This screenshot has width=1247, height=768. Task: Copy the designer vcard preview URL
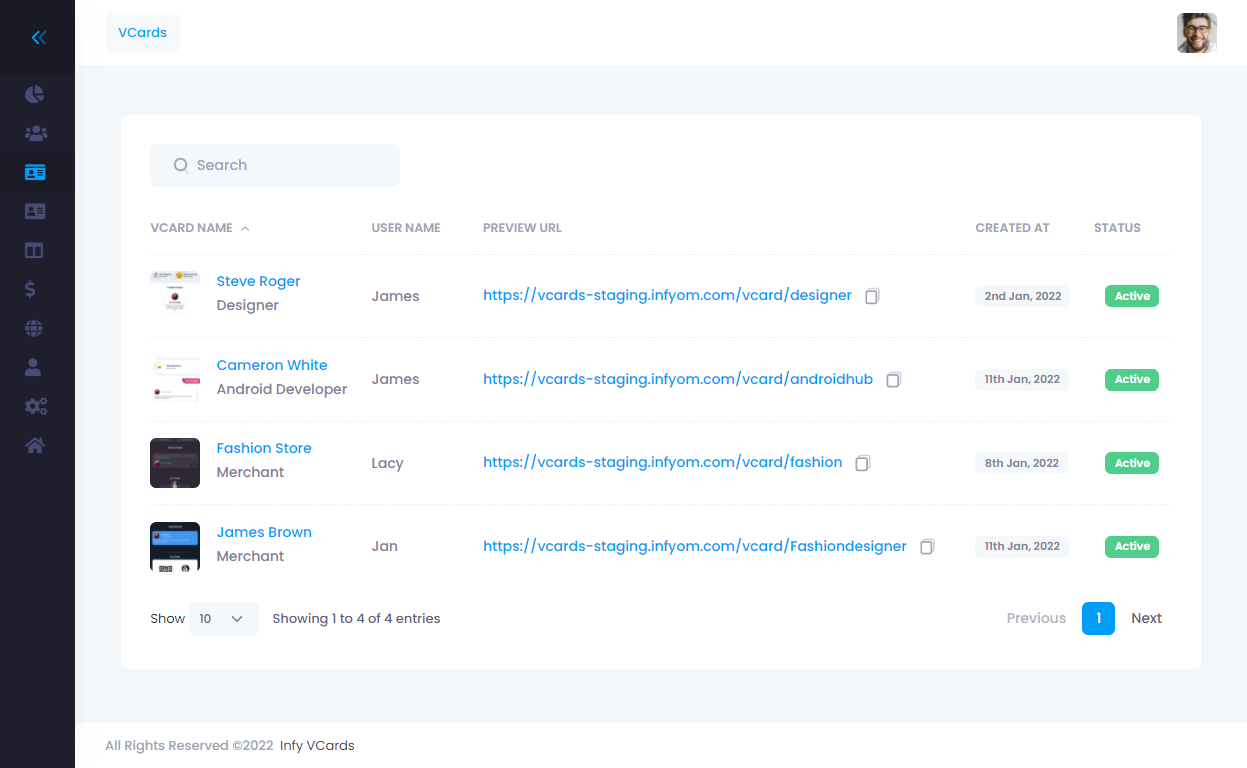point(872,296)
